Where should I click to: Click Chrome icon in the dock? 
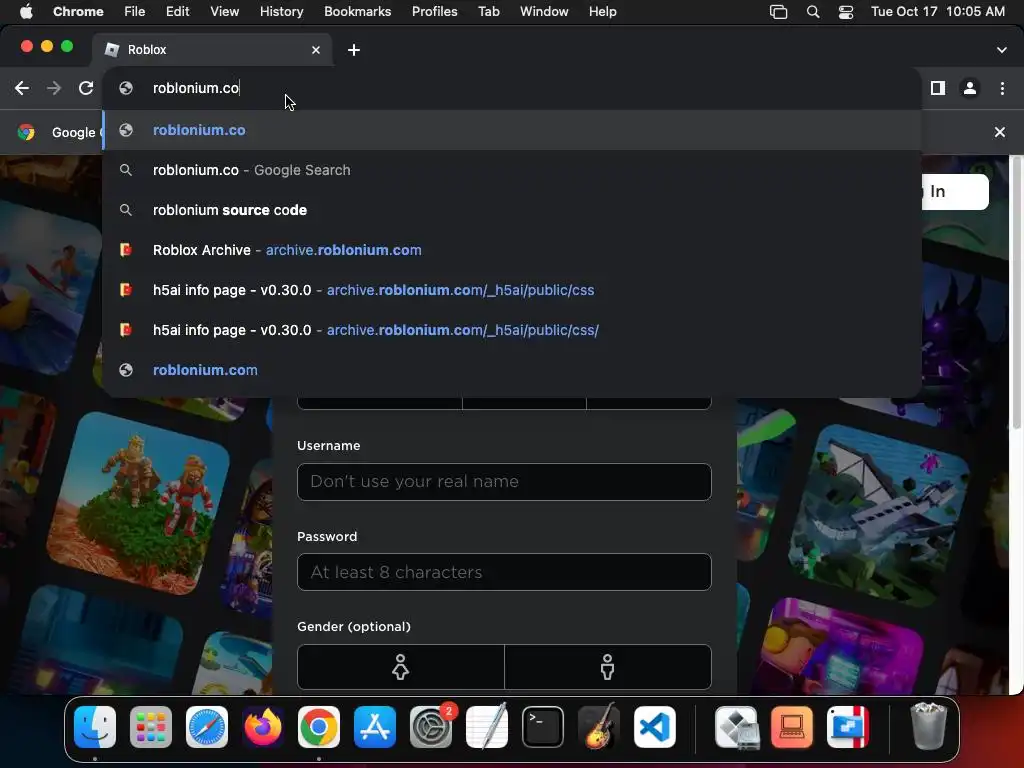319,727
